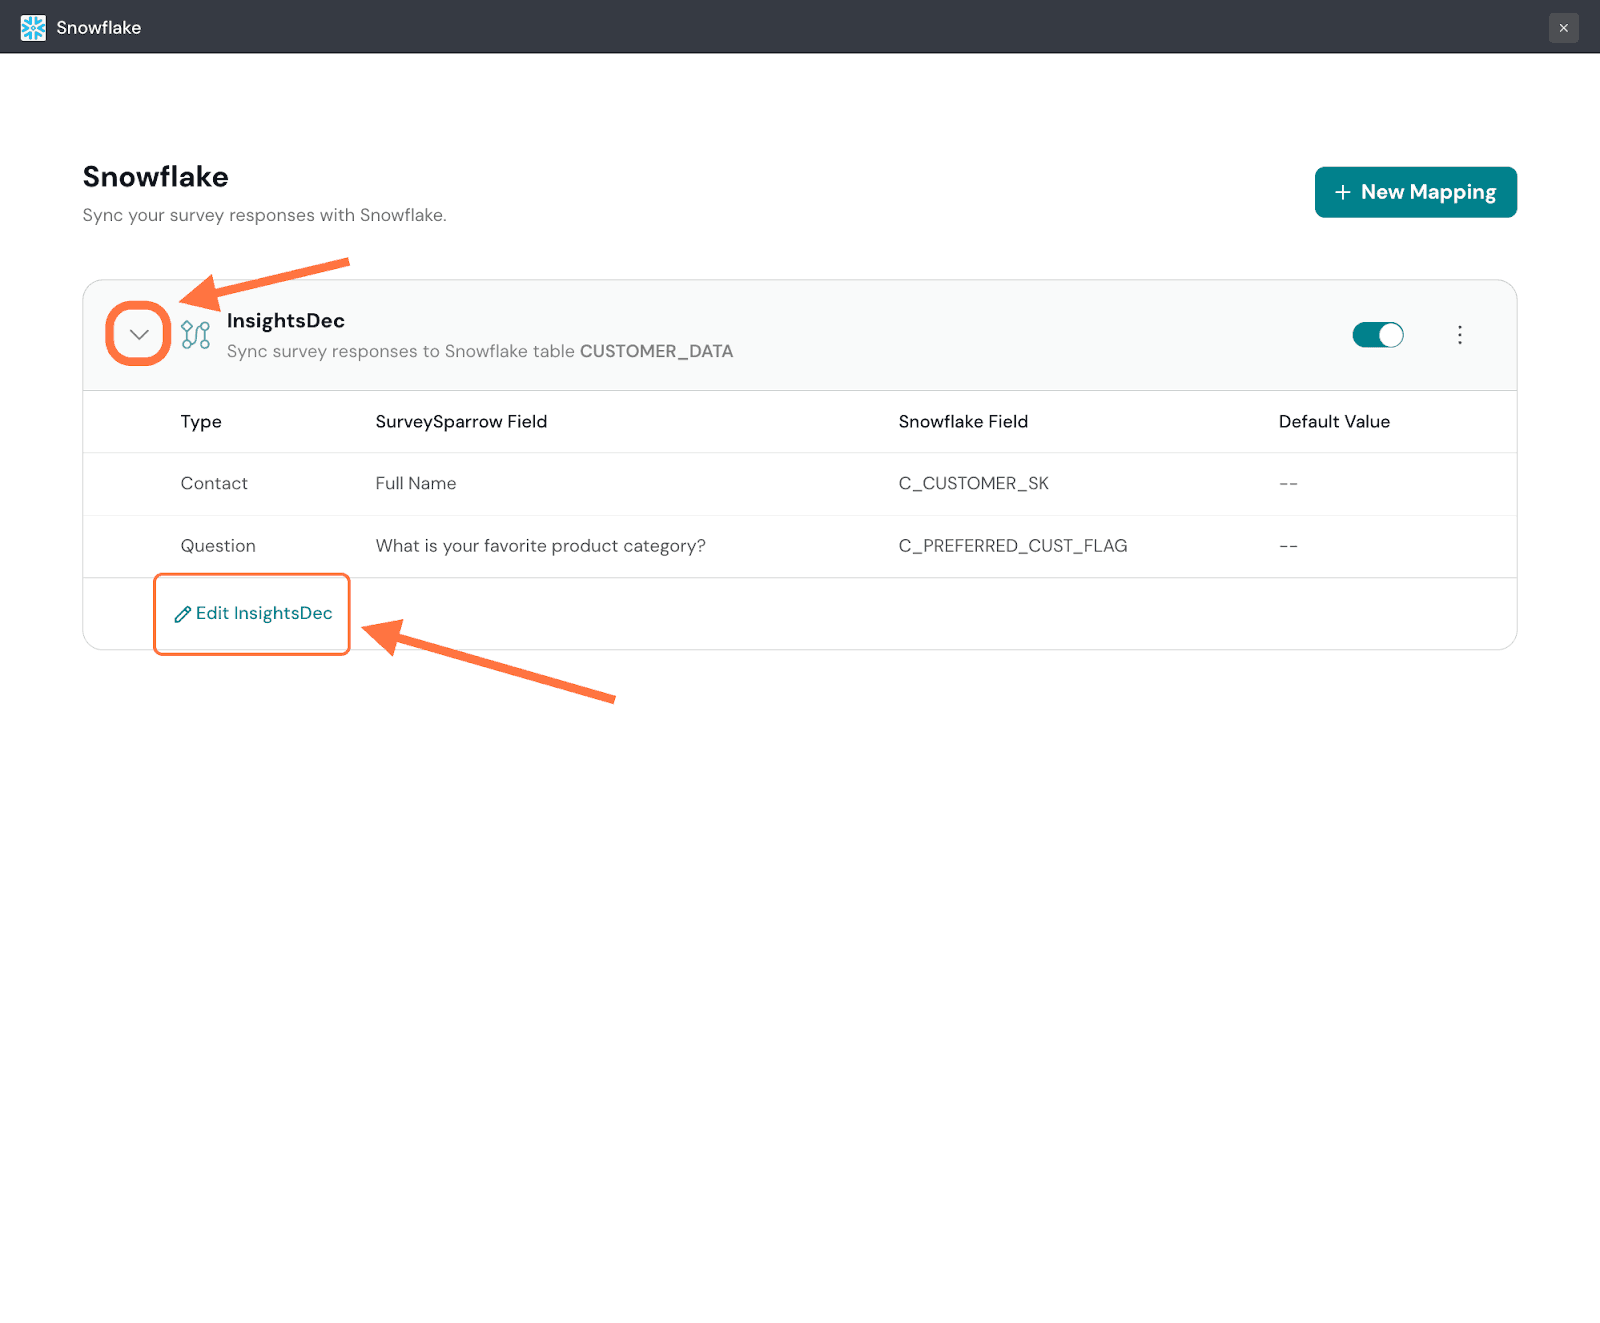Screen dimensions: 1600x1323
Task: Click the Default Value column header
Action: tap(1333, 422)
